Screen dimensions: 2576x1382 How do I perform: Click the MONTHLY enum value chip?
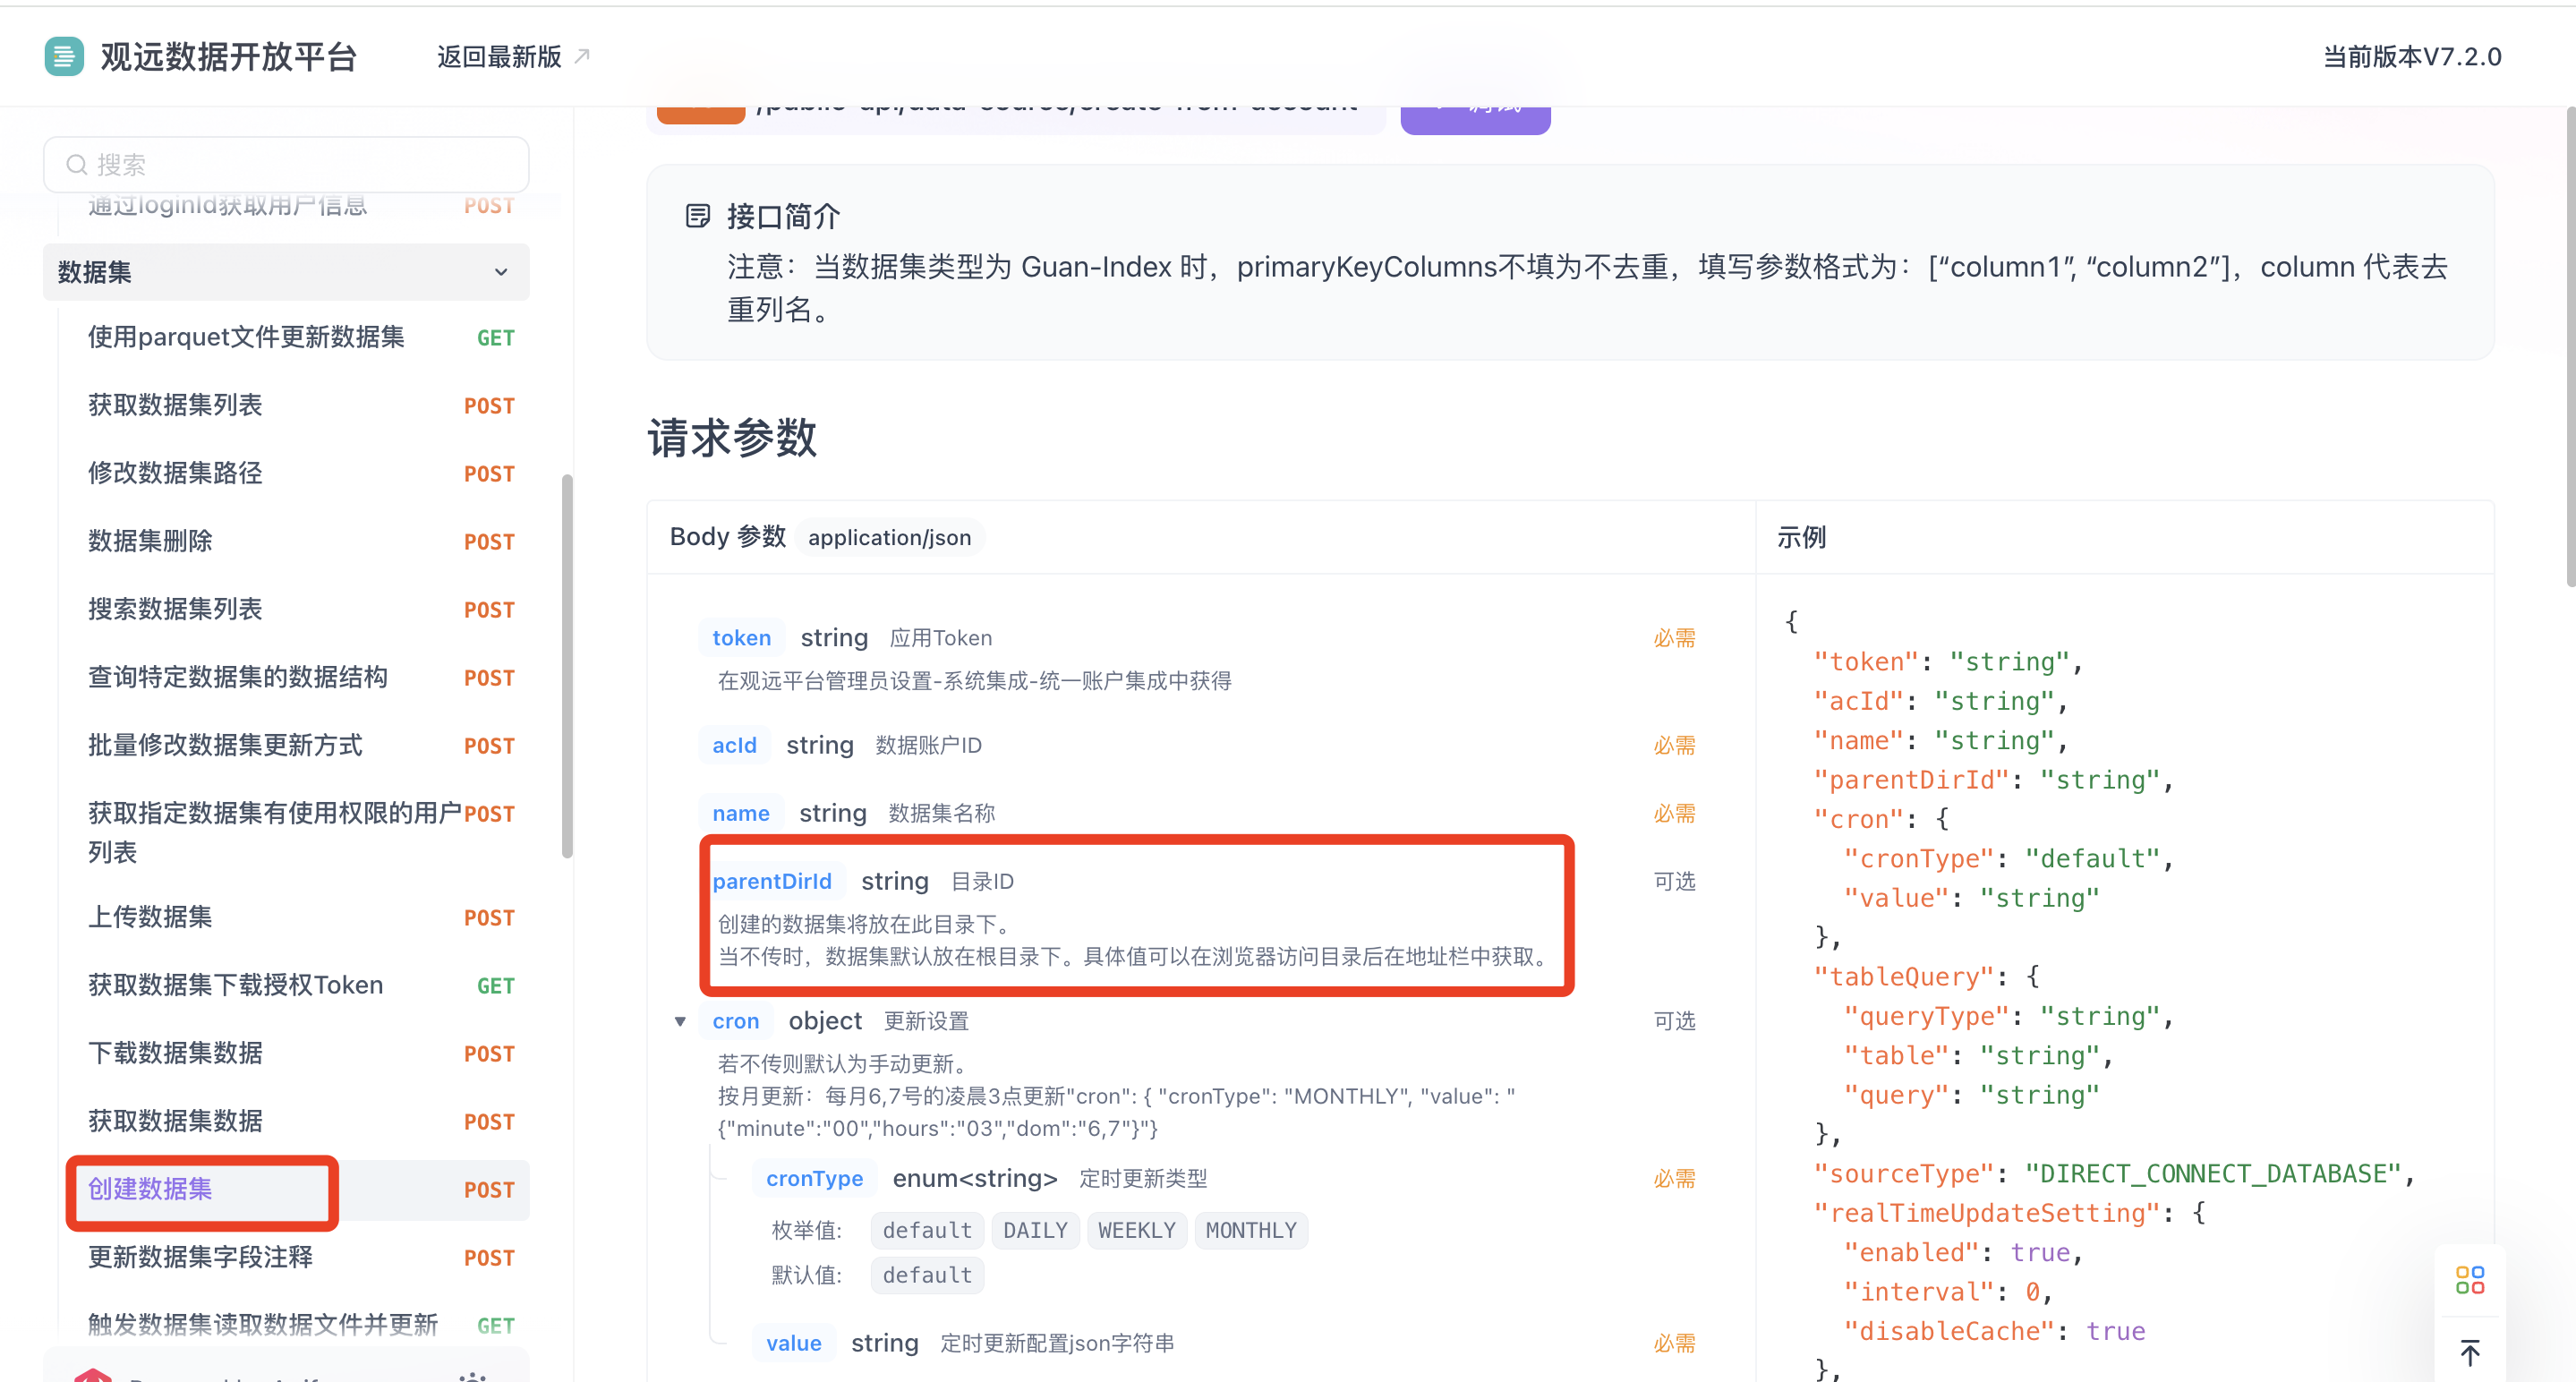[1251, 1230]
